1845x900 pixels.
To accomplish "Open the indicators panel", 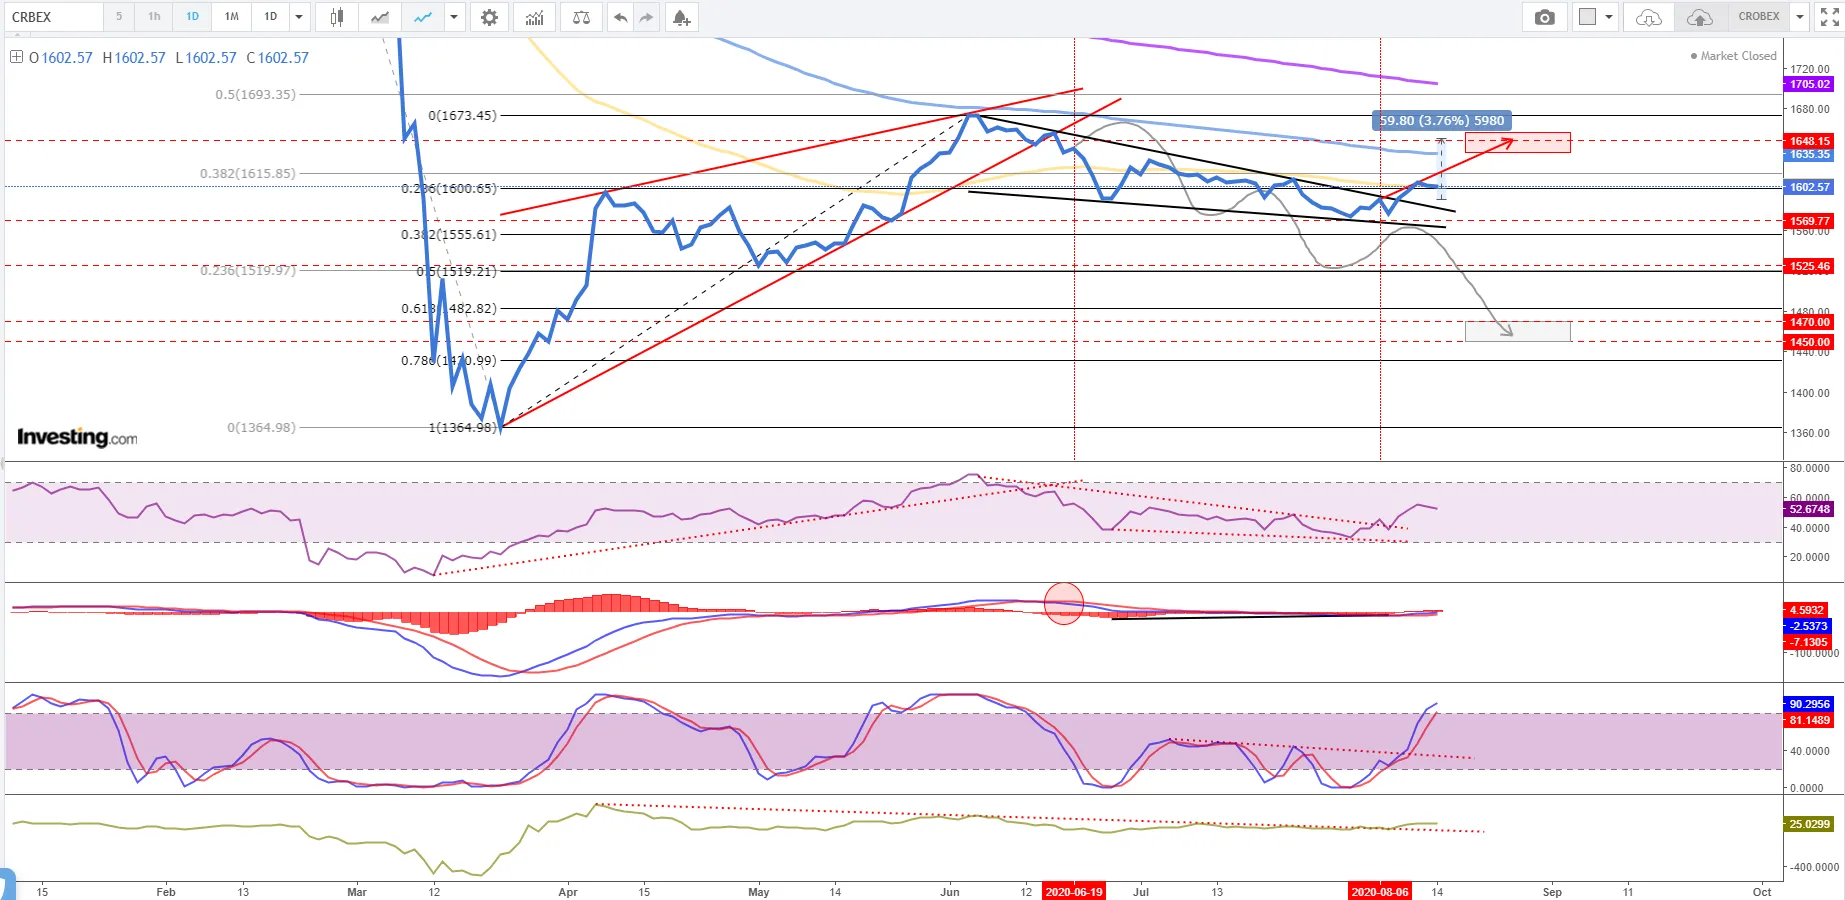I will (x=535, y=17).
